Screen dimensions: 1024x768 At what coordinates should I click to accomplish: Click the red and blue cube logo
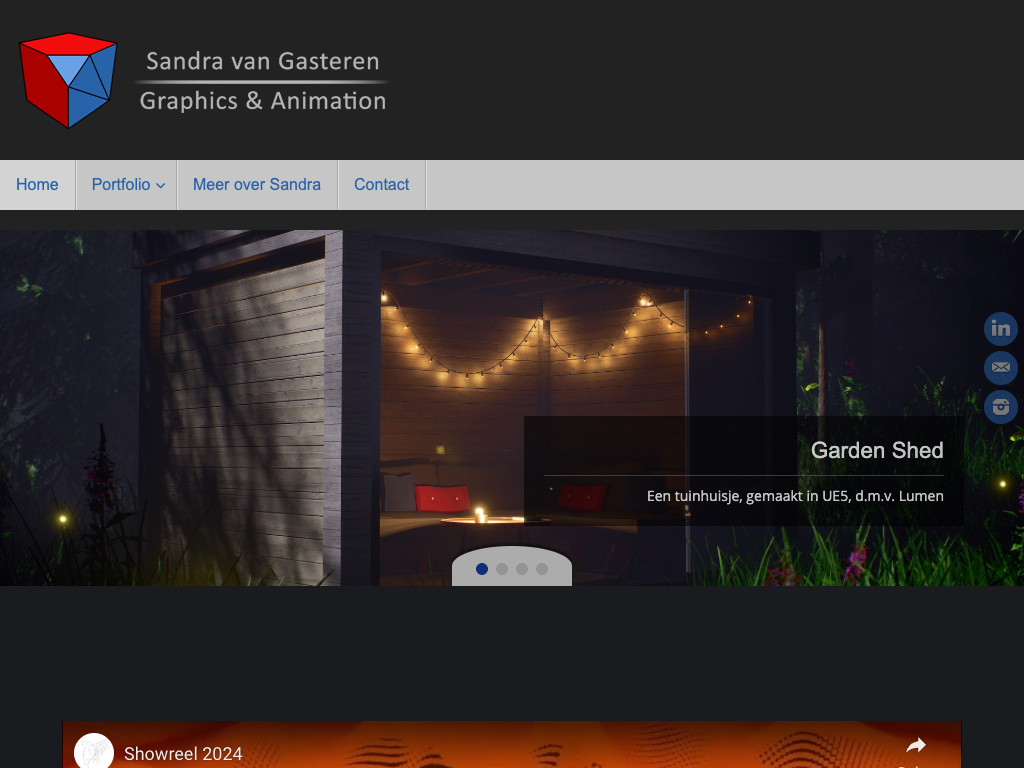coord(68,80)
